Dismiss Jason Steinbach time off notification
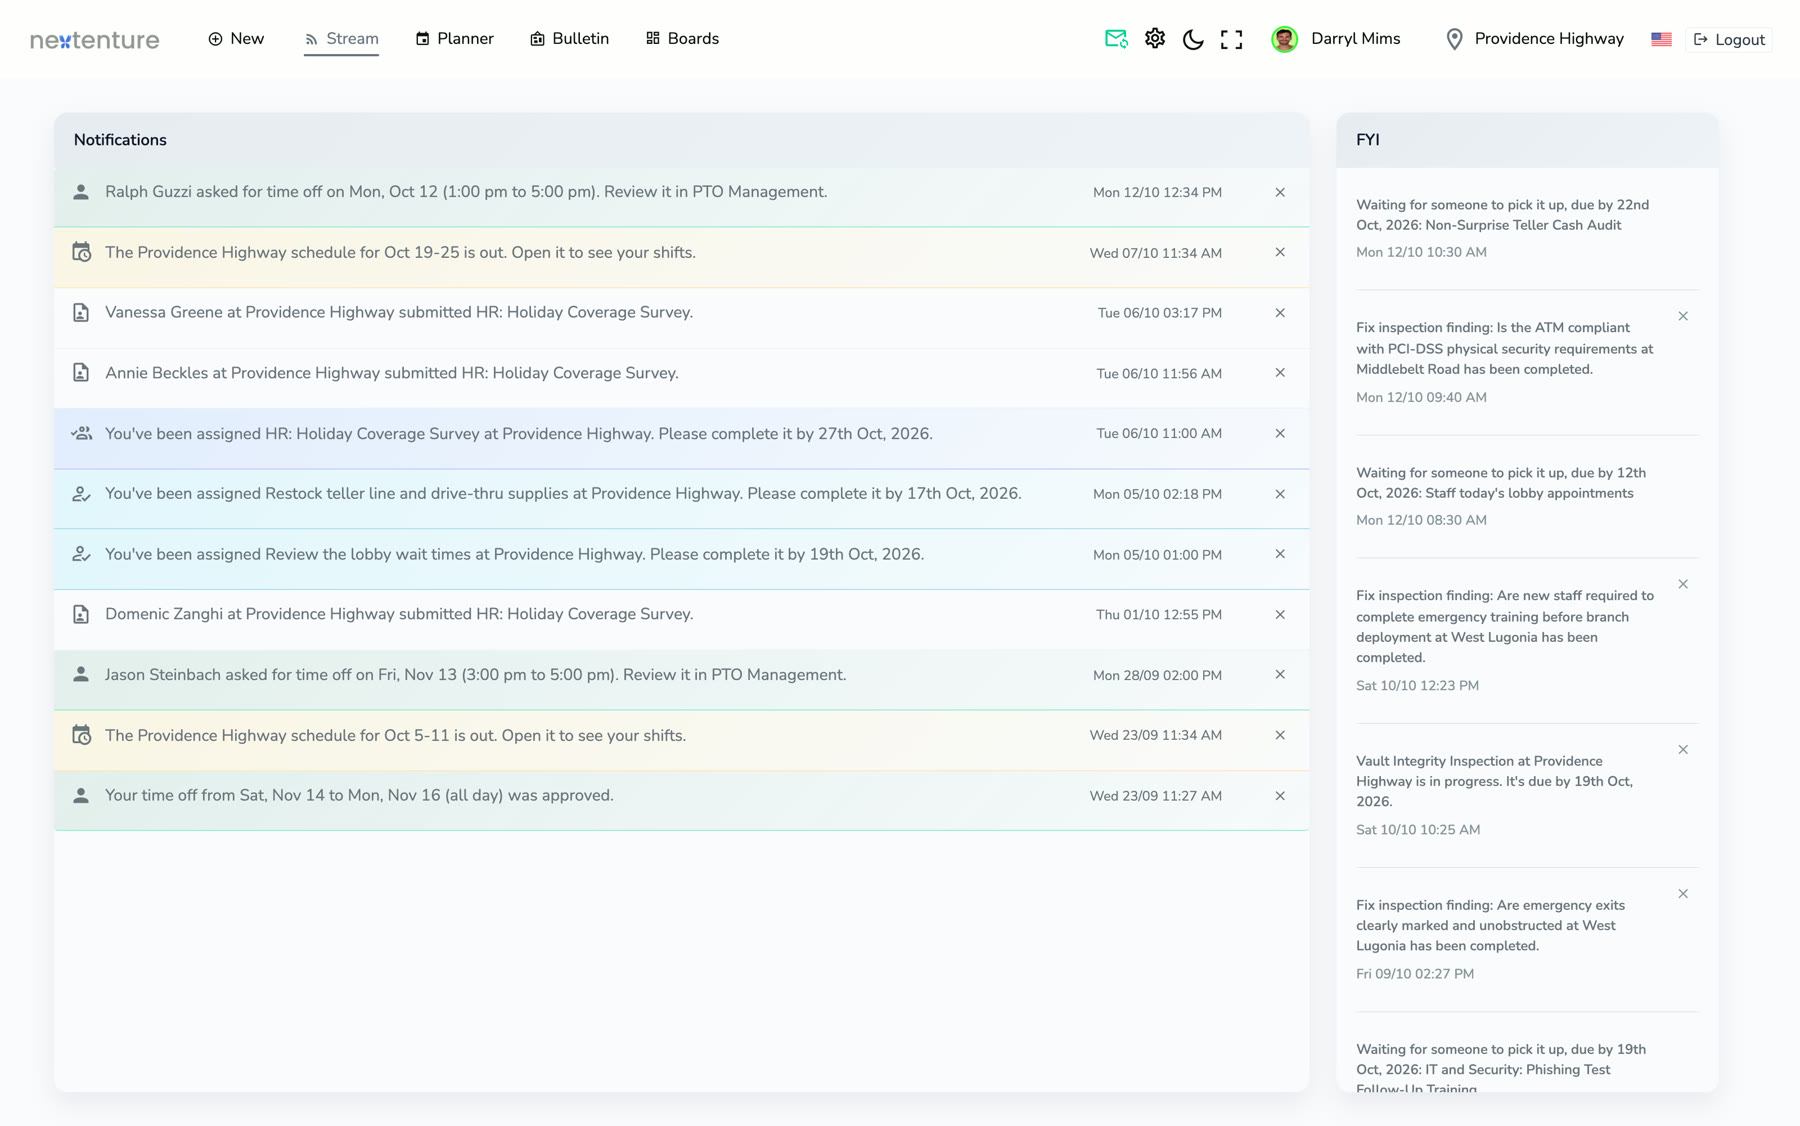This screenshot has height=1126, width=1800. (1280, 675)
